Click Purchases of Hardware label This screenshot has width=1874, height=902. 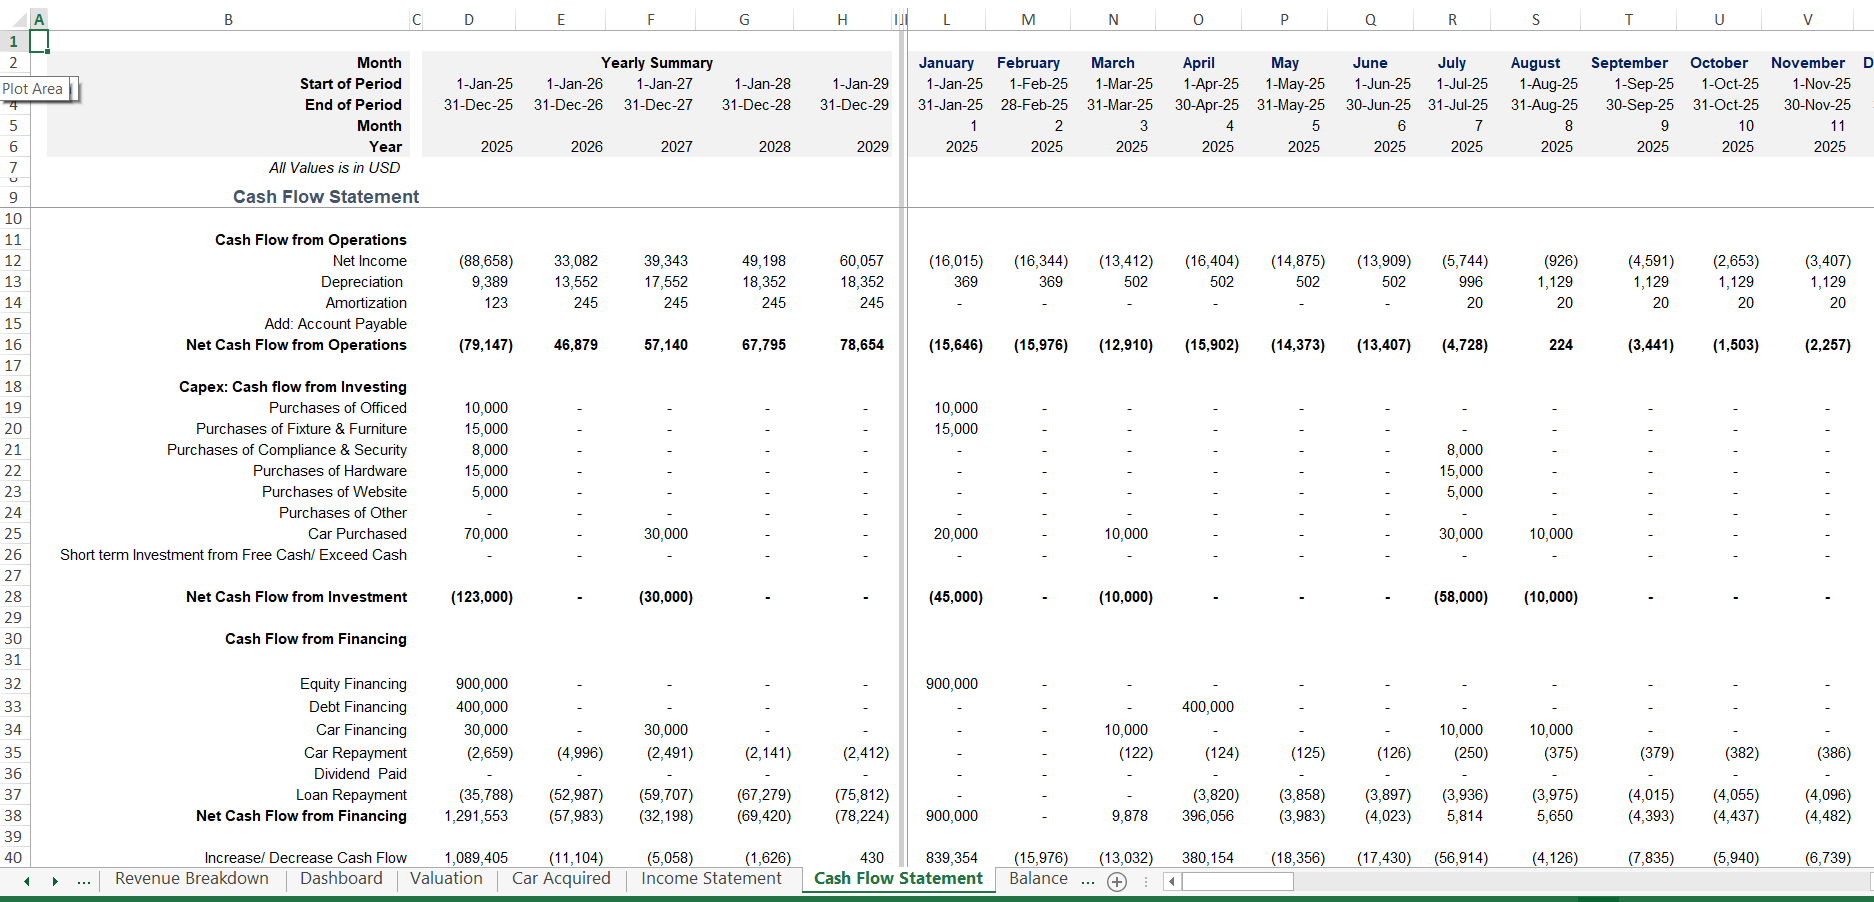pyautogui.click(x=330, y=471)
